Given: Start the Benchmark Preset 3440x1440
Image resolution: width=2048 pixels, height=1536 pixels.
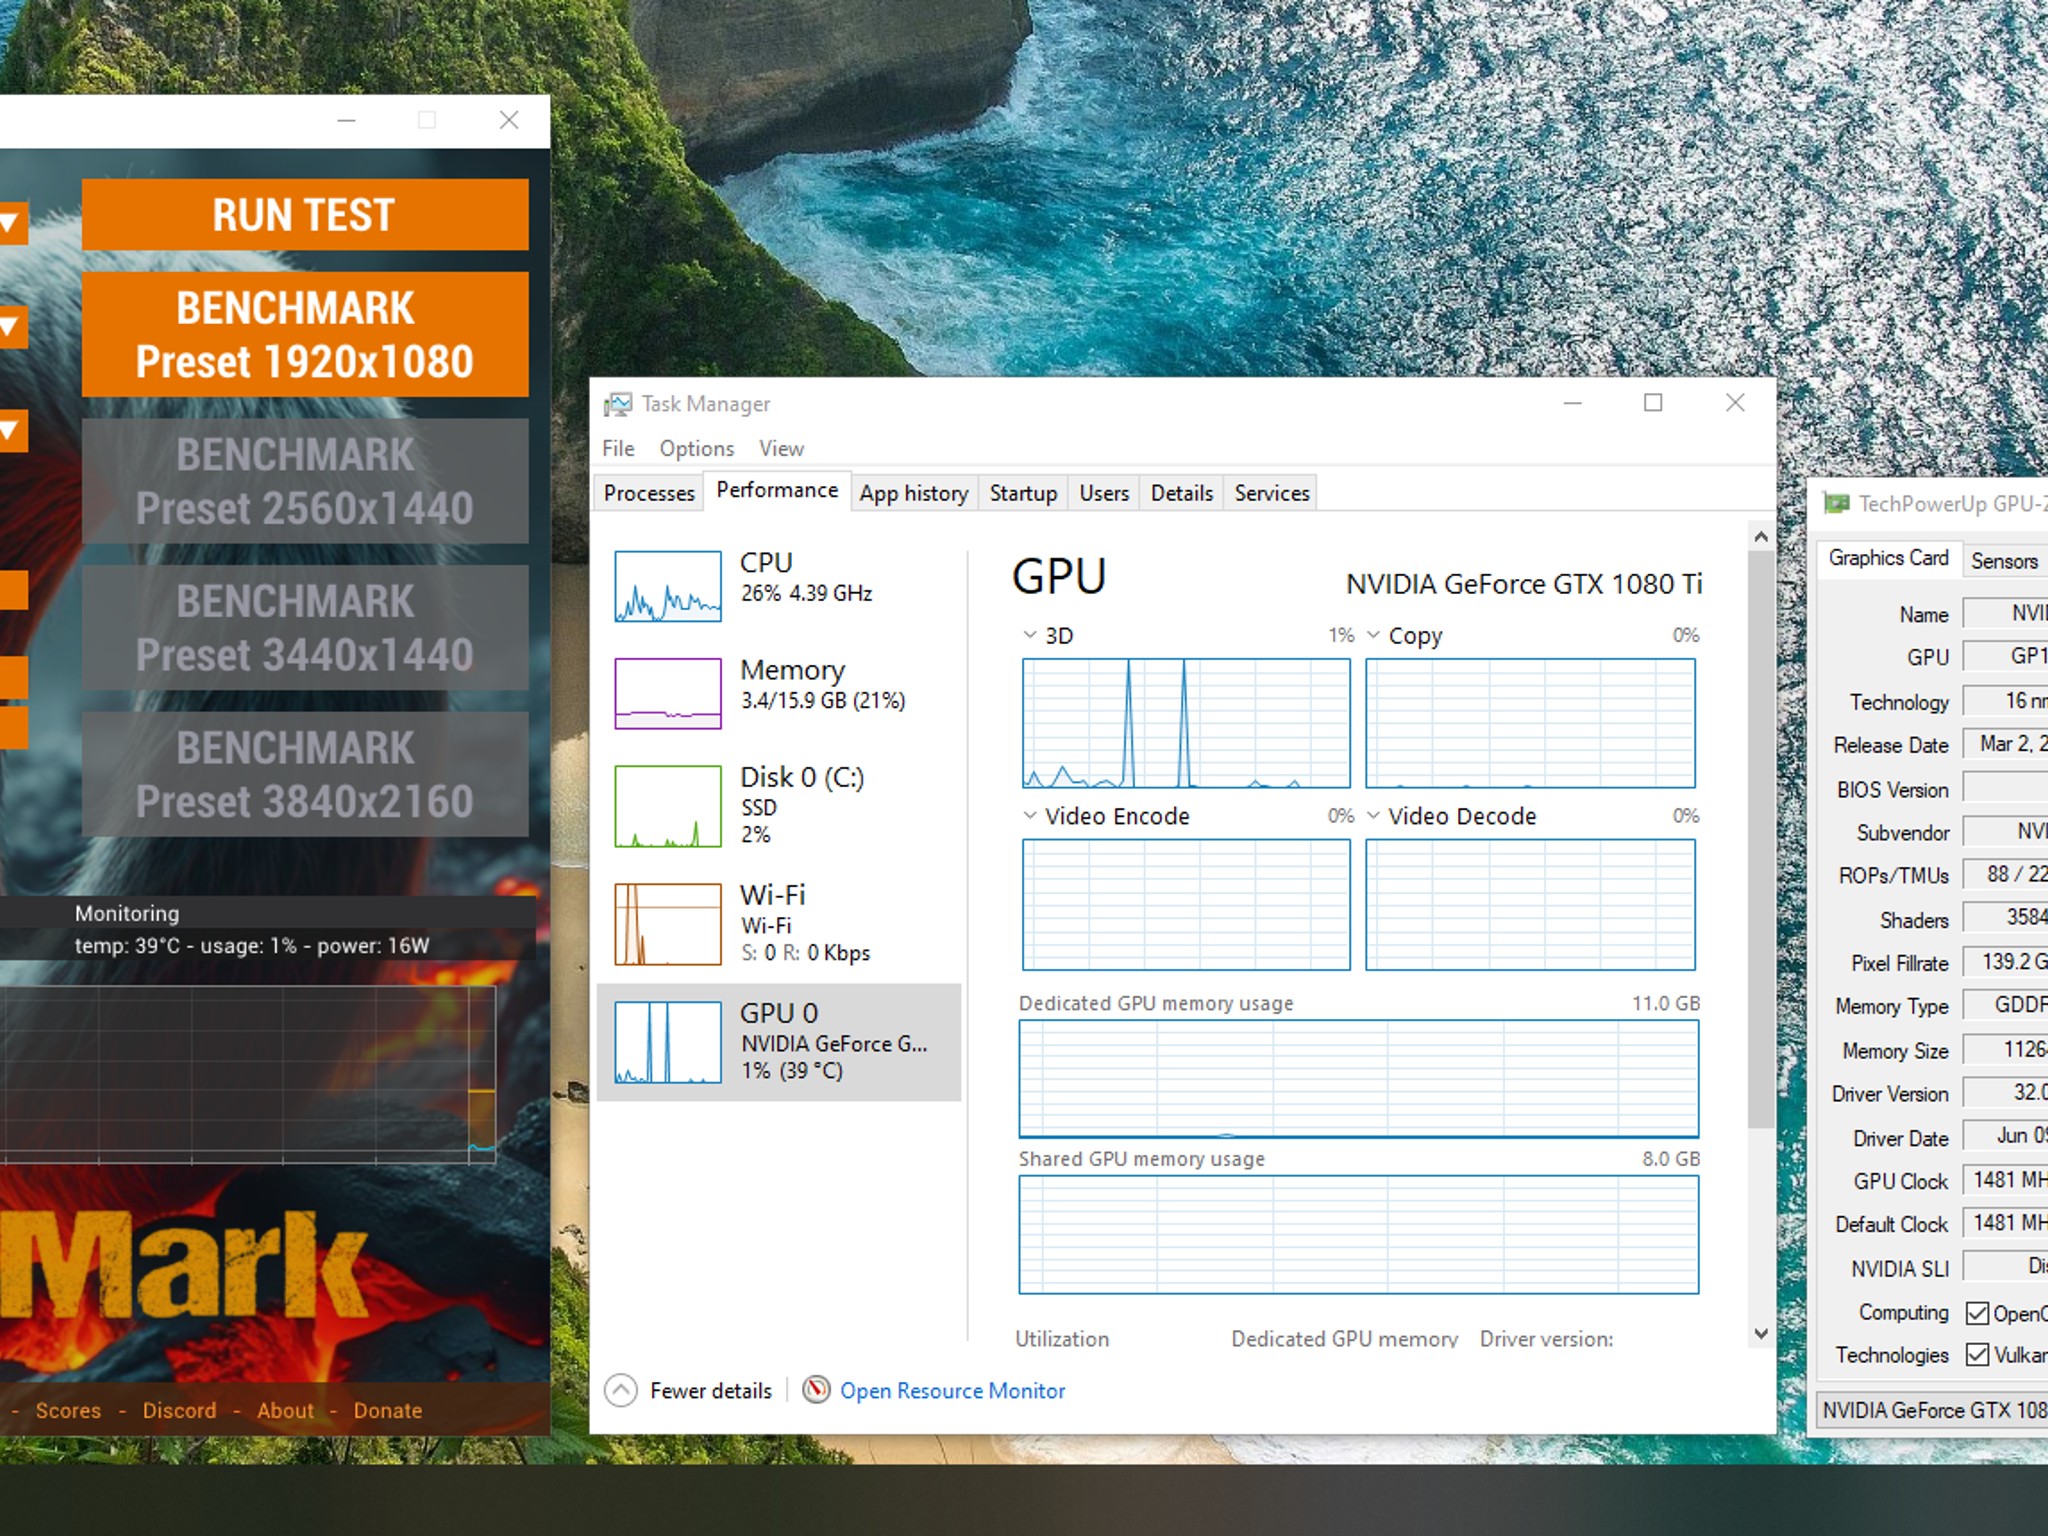Looking at the screenshot, I should pyautogui.click(x=305, y=628).
